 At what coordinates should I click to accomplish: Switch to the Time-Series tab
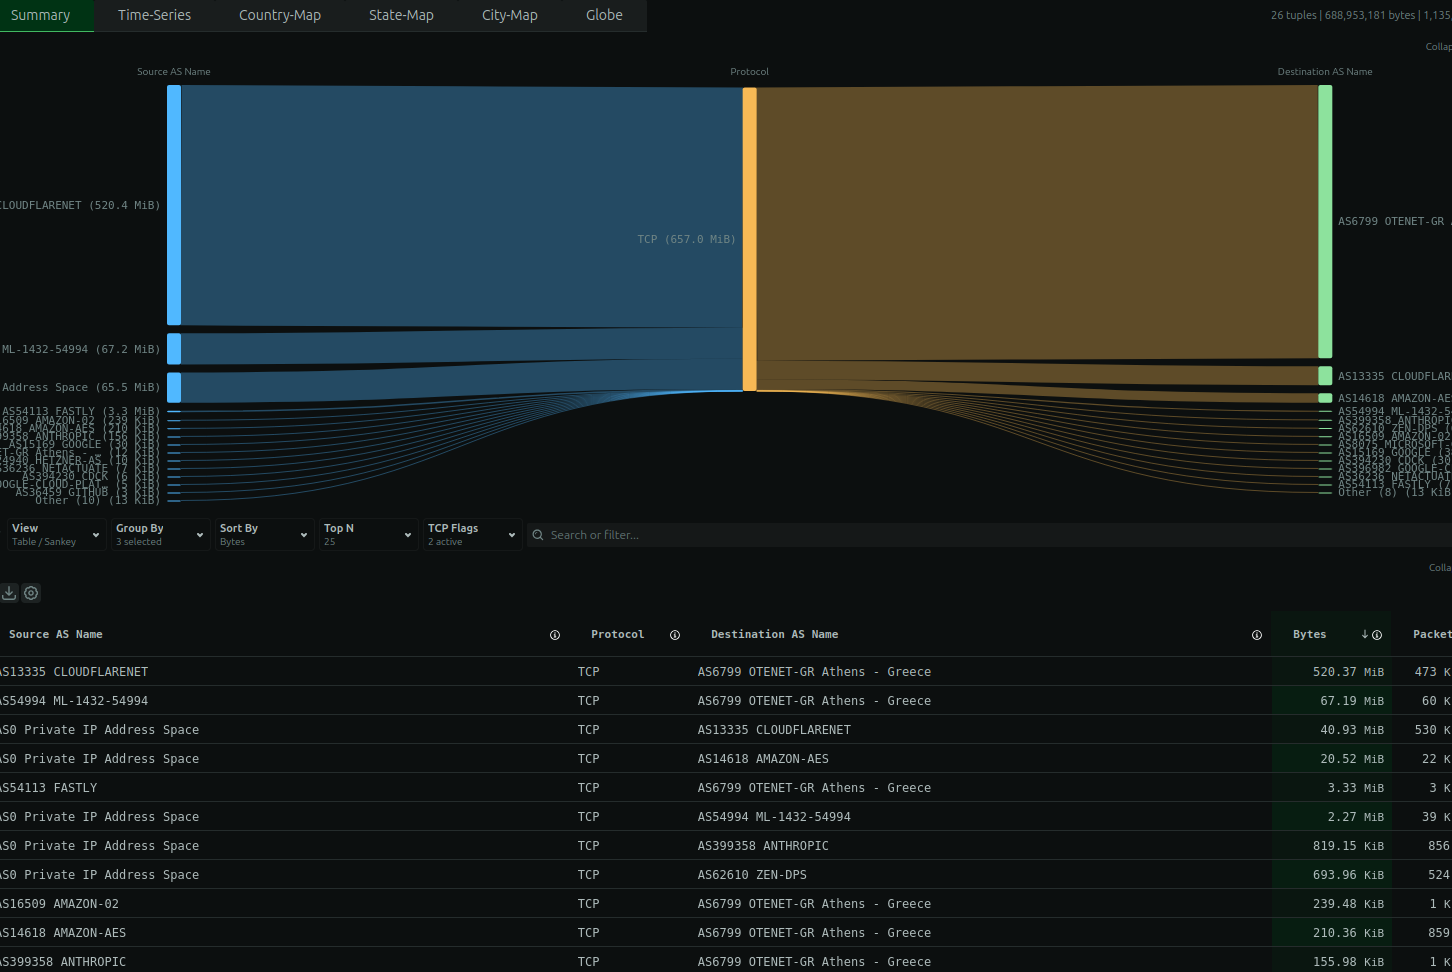(154, 15)
